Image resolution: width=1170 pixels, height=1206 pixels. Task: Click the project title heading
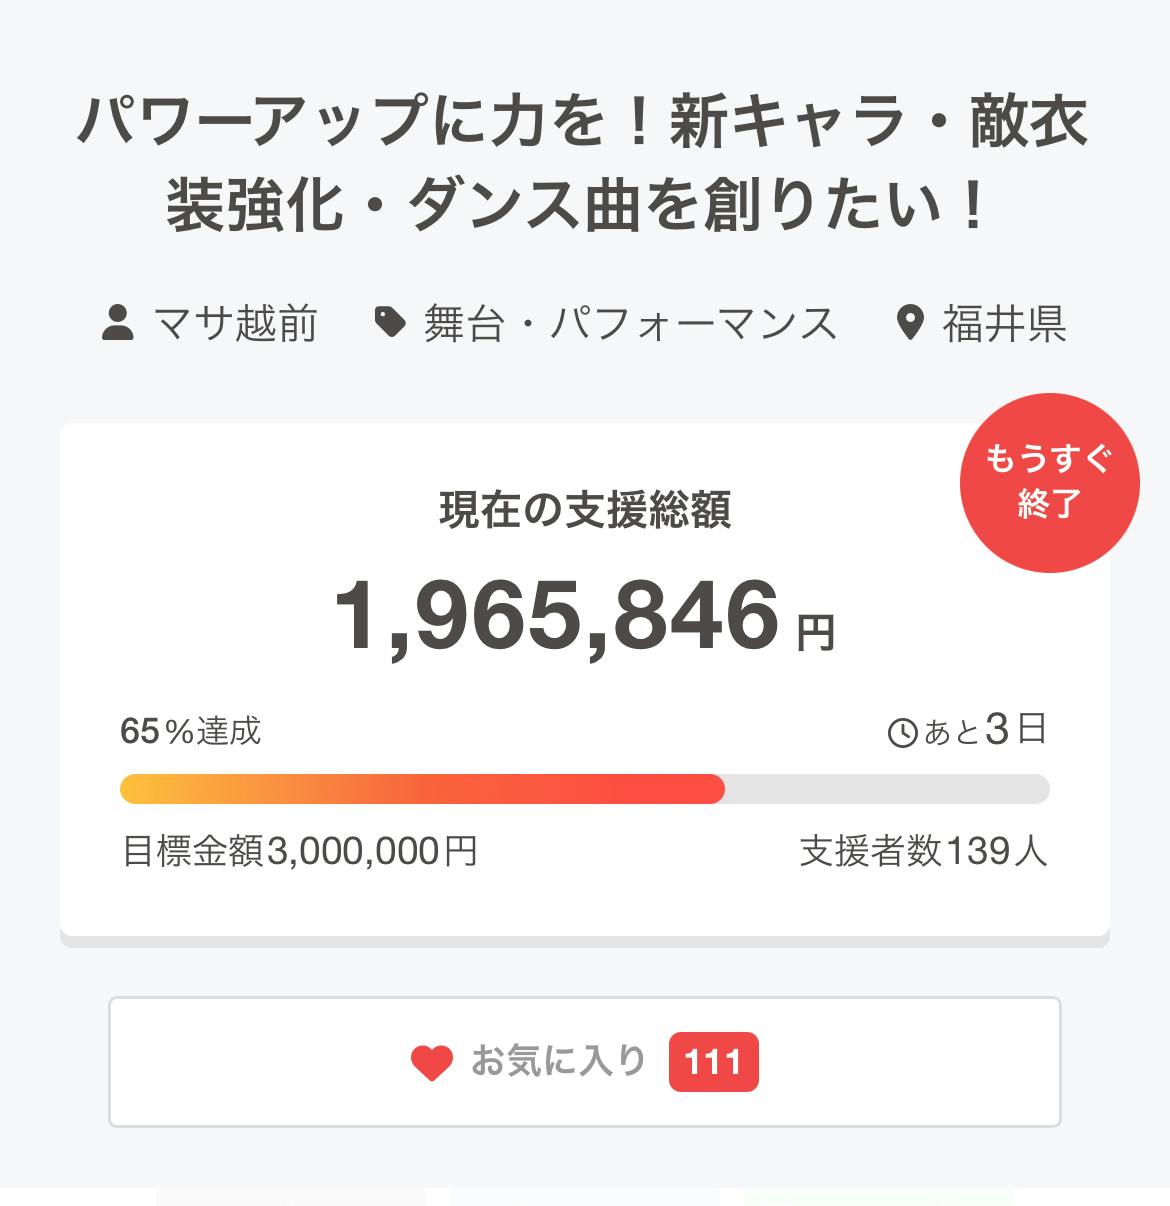pos(584,163)
